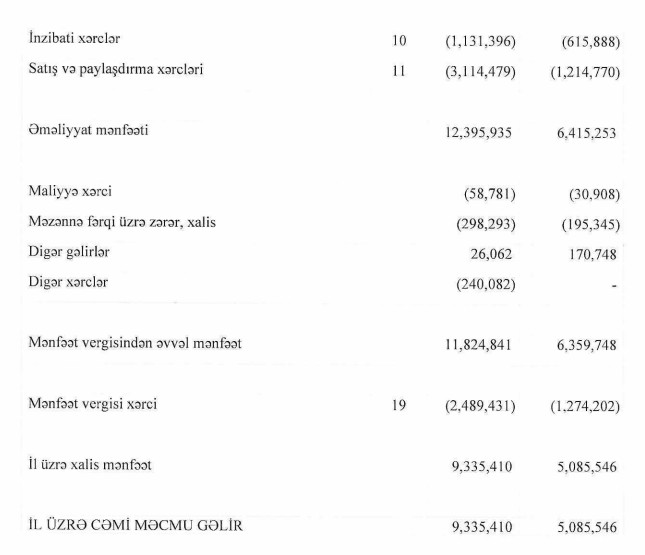Click "Məzənnə fərqi üzrə zərər, xalis" text
The image size is (645, 555).
(x=122, y=222)
